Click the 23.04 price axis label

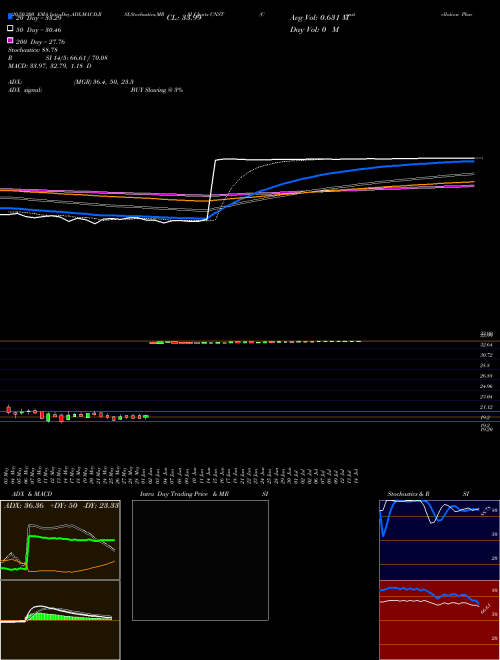486,397
